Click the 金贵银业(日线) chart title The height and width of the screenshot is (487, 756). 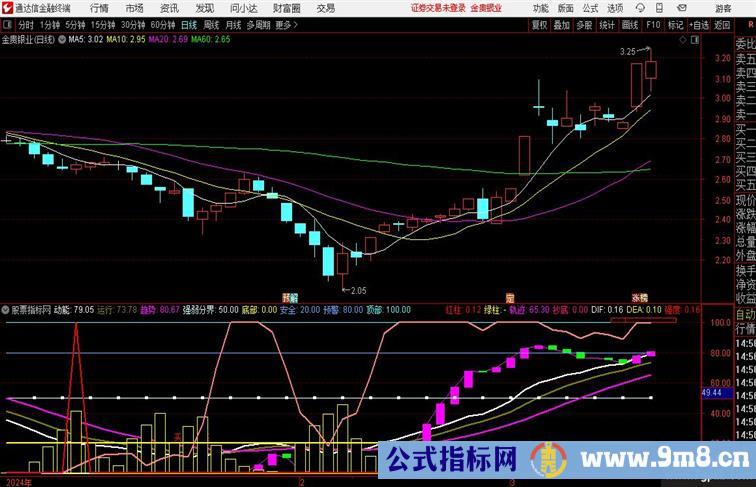point(28,40)
